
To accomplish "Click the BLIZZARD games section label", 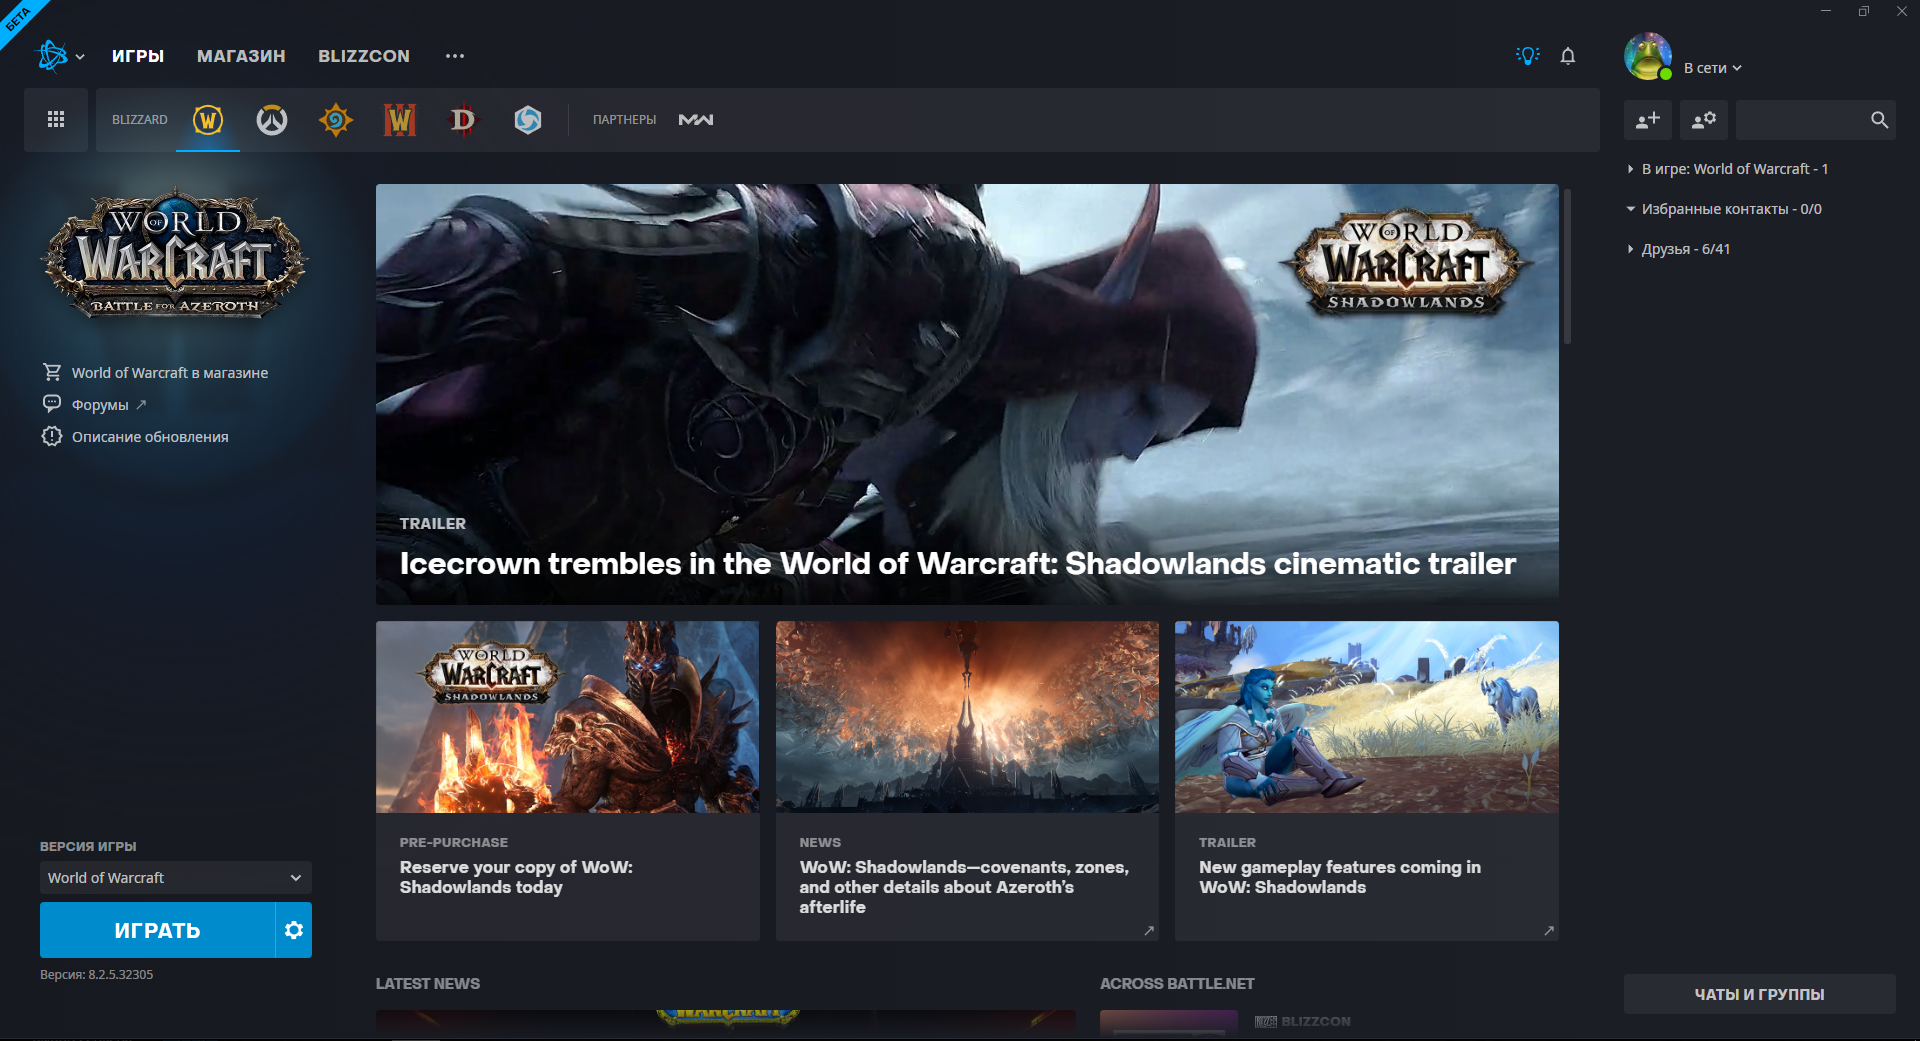I will [x=140, y=120].
